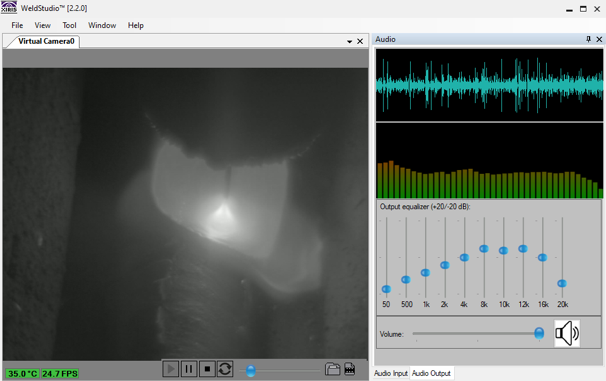Switch to the Audio Input tab
Image resolution: width=606 pixels, height=381 pixels.
(391, 373)
